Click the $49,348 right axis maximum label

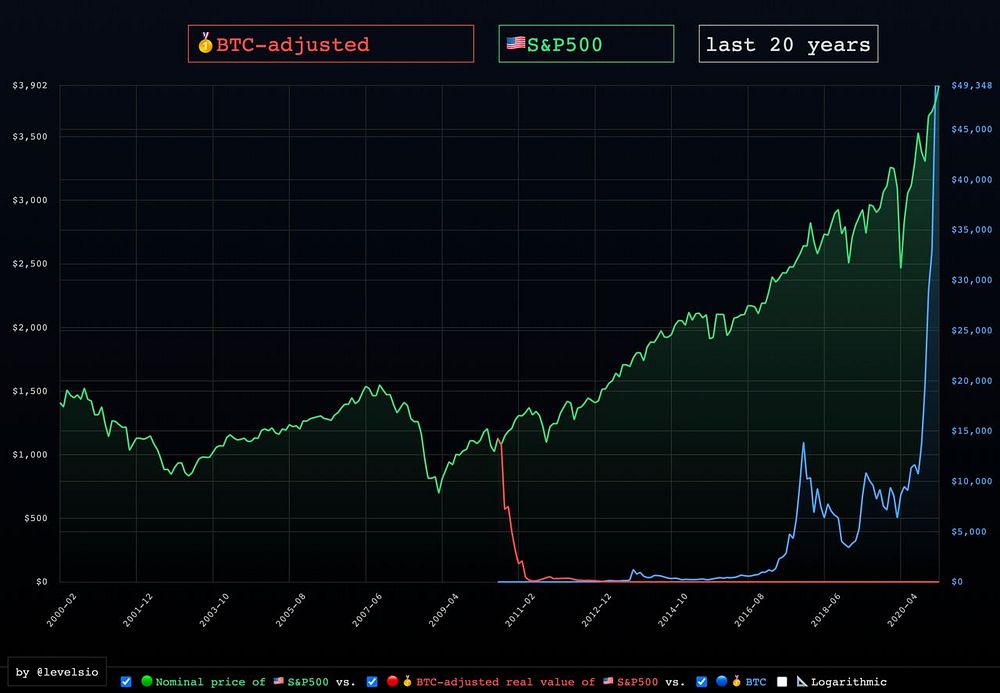[x=971, y=85]
